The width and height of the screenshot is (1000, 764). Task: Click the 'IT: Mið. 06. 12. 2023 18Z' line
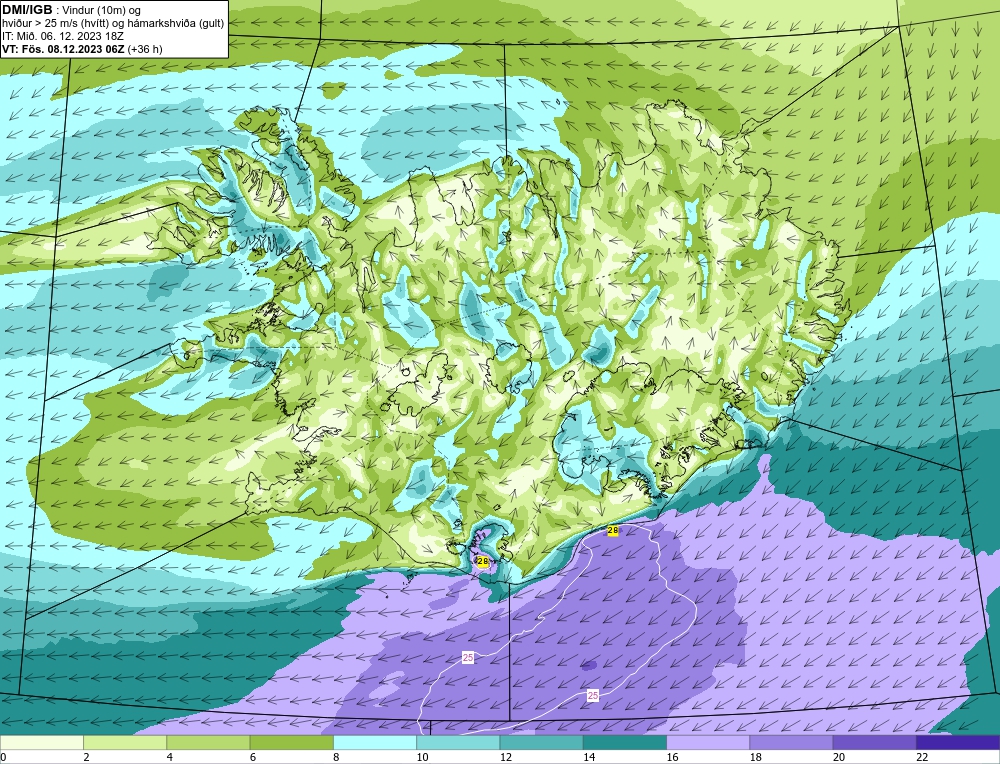point(63,36)
